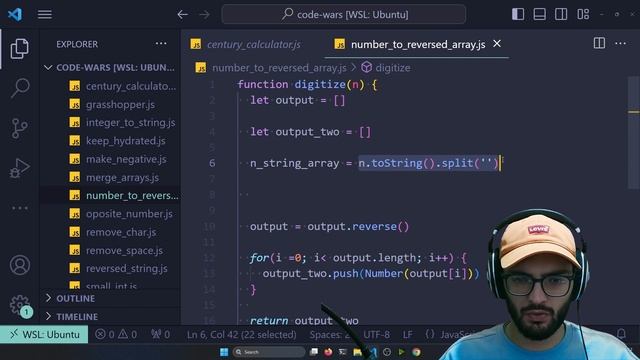Open Chrome from the taskbar
Viewport: 640px width, 360px height.
tap(416, 352)
